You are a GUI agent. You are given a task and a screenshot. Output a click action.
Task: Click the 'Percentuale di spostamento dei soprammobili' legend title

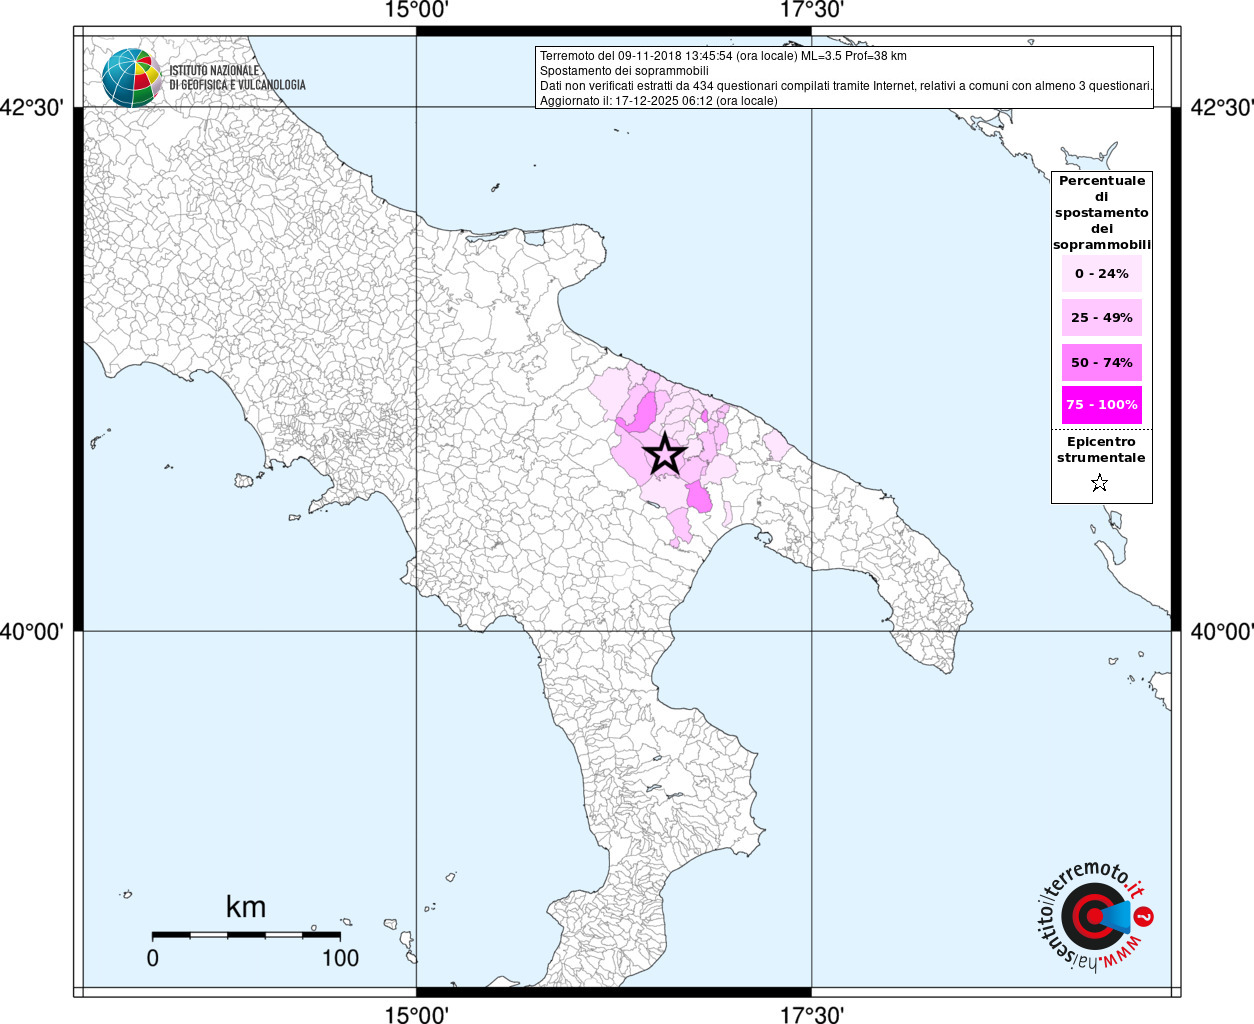pos(1102,213)
